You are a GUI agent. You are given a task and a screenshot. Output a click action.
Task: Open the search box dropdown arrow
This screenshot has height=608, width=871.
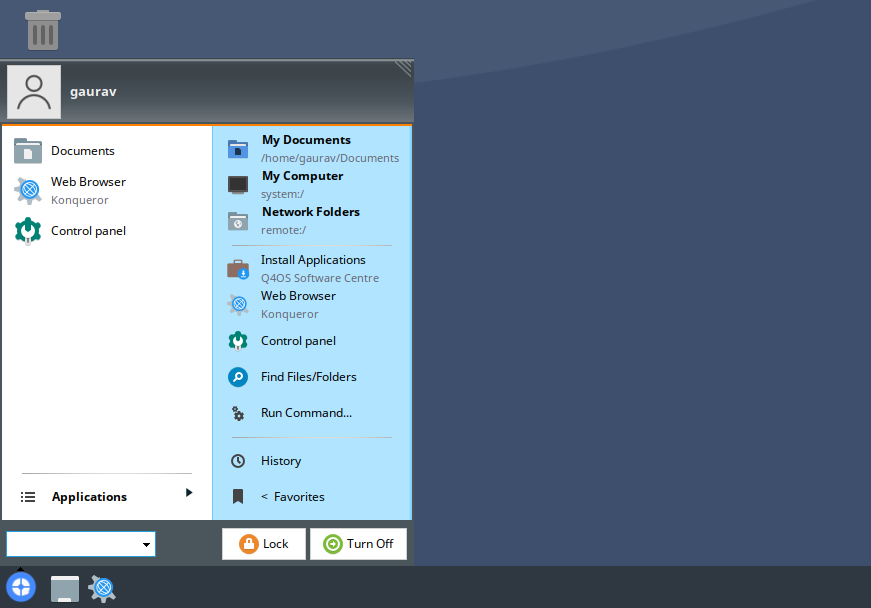(146, 545)
